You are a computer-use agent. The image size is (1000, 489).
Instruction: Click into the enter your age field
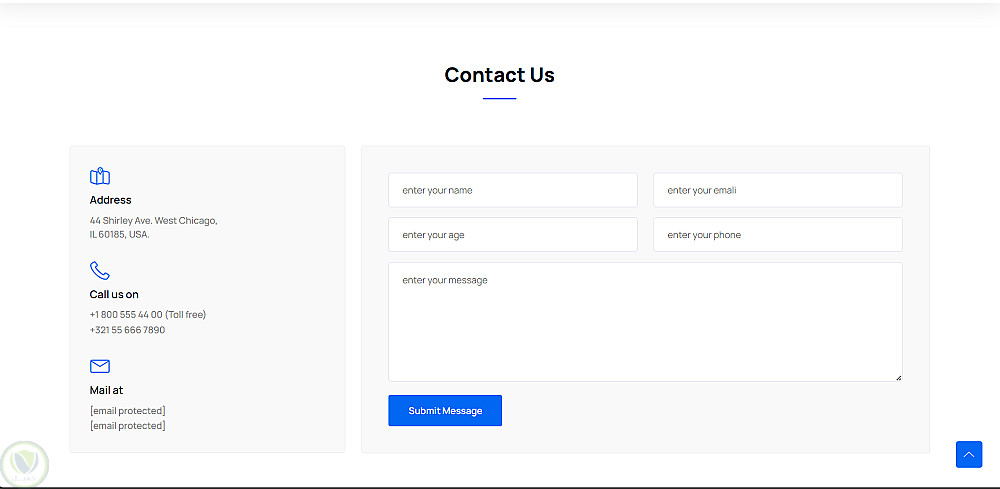pyautogui.click(x=512, y=235)
